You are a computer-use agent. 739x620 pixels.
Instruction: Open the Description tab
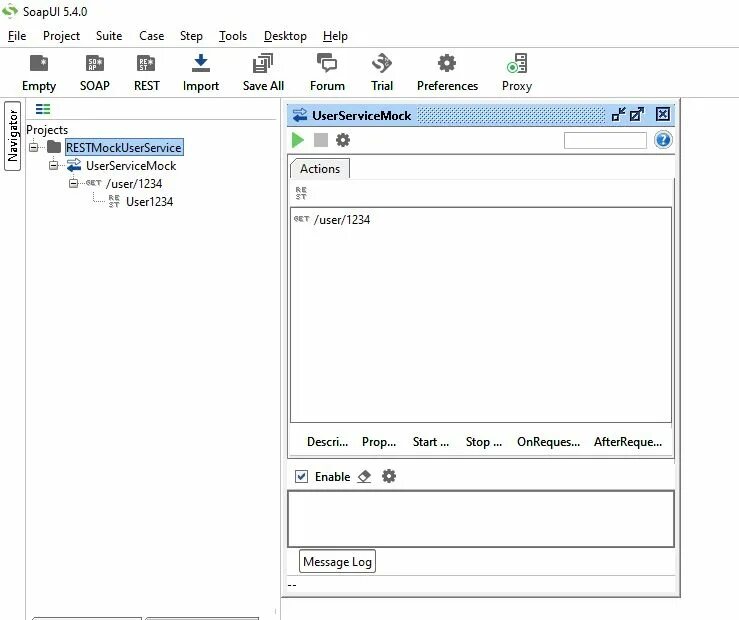[327, 442]
